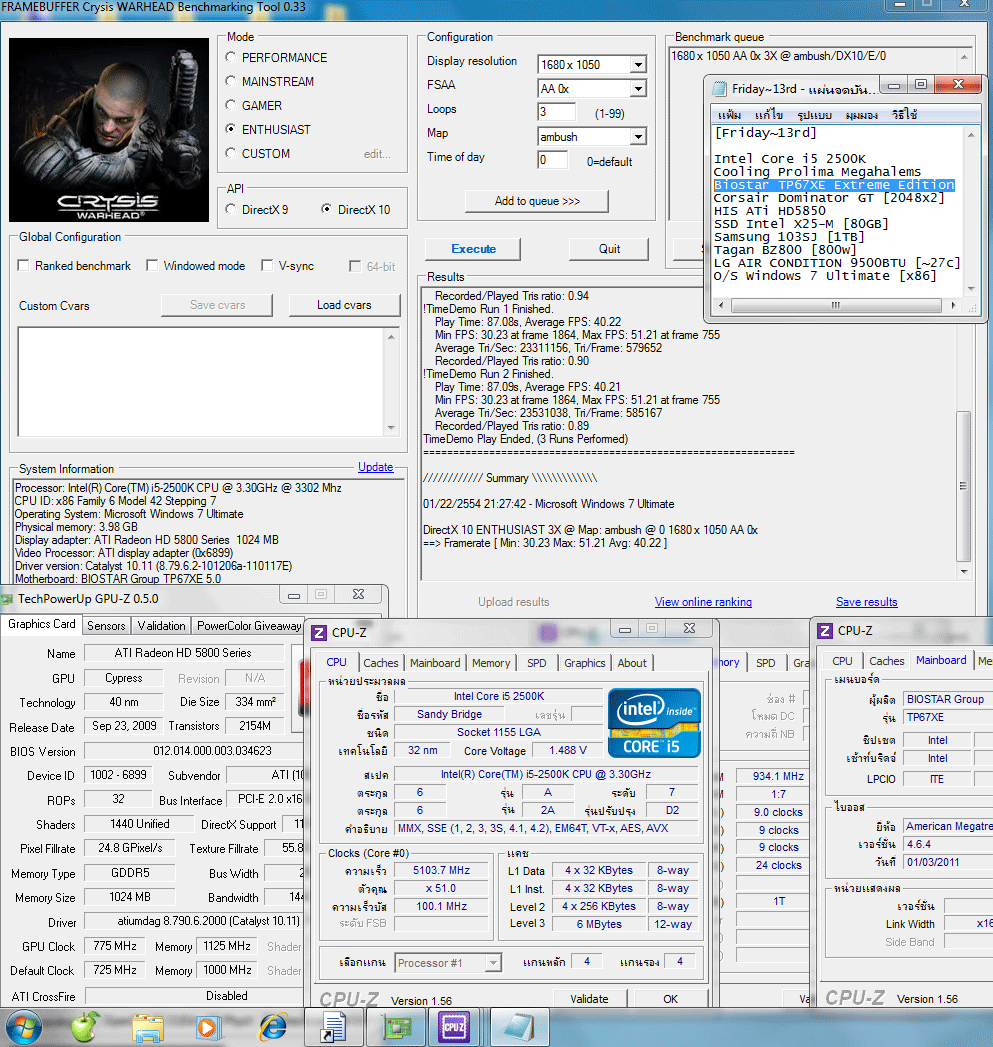Click Load cvars button

[x=344, y=305]
